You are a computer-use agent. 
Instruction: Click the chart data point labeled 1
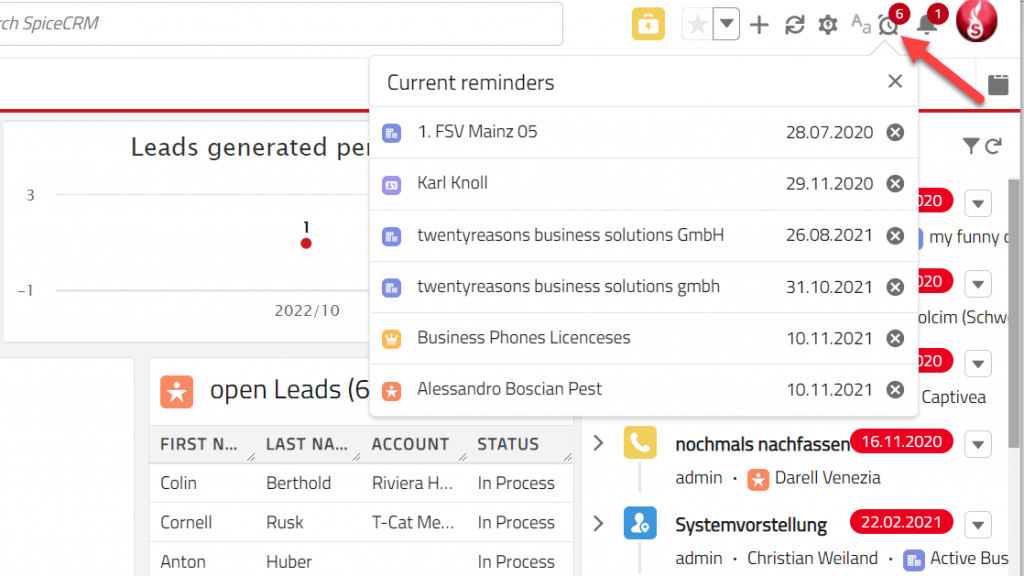tap(306, 243)
